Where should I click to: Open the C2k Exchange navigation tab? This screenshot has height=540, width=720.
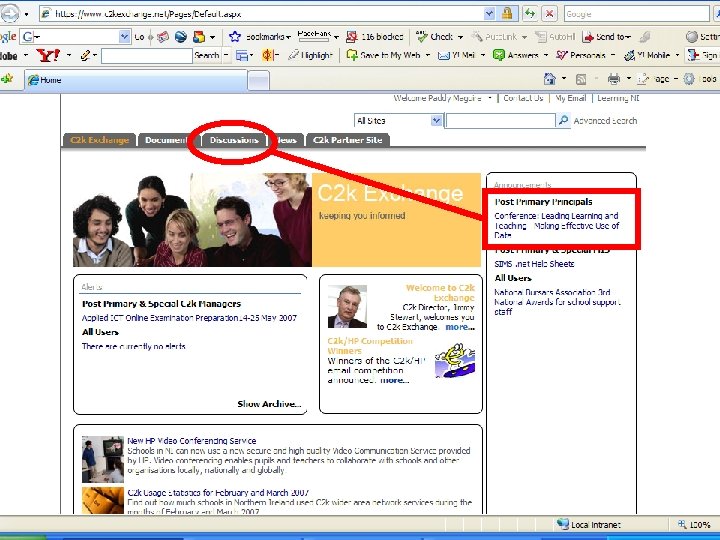(x=99, y=140)
